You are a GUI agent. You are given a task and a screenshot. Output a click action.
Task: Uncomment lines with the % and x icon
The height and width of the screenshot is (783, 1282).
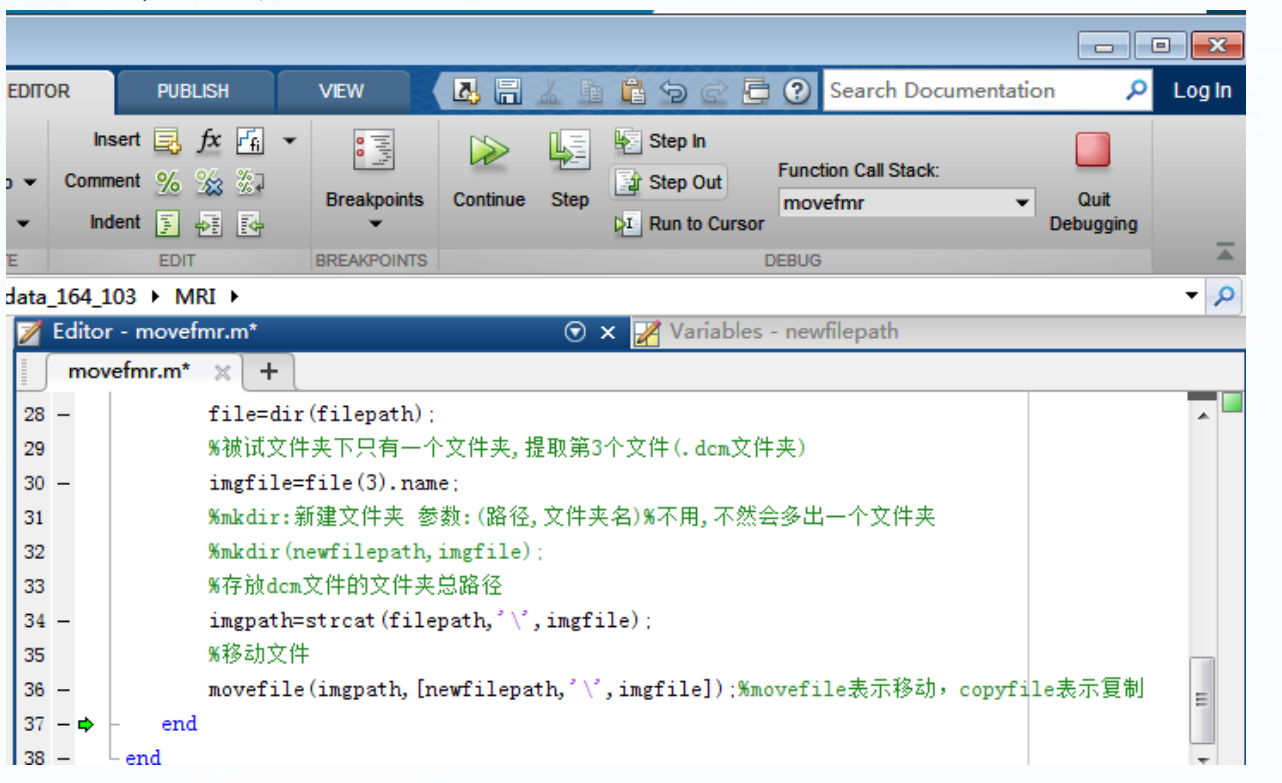pyautogui.click(x=209, y=182)
